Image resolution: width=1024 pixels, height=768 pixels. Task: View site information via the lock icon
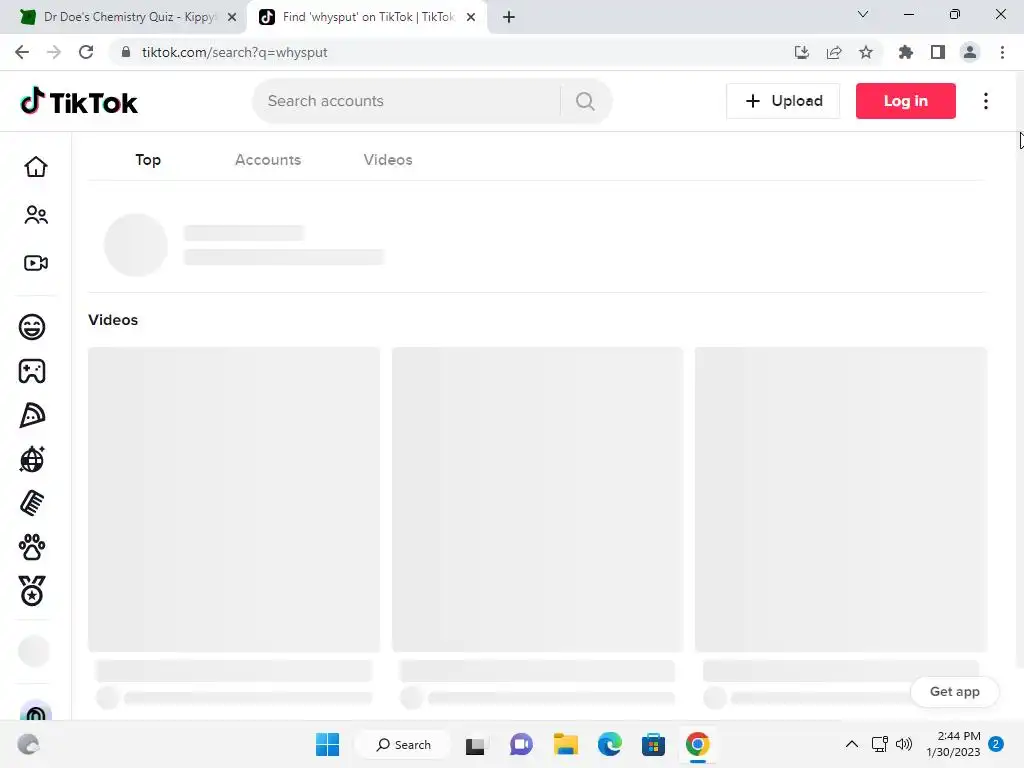[x=126, y=52]
